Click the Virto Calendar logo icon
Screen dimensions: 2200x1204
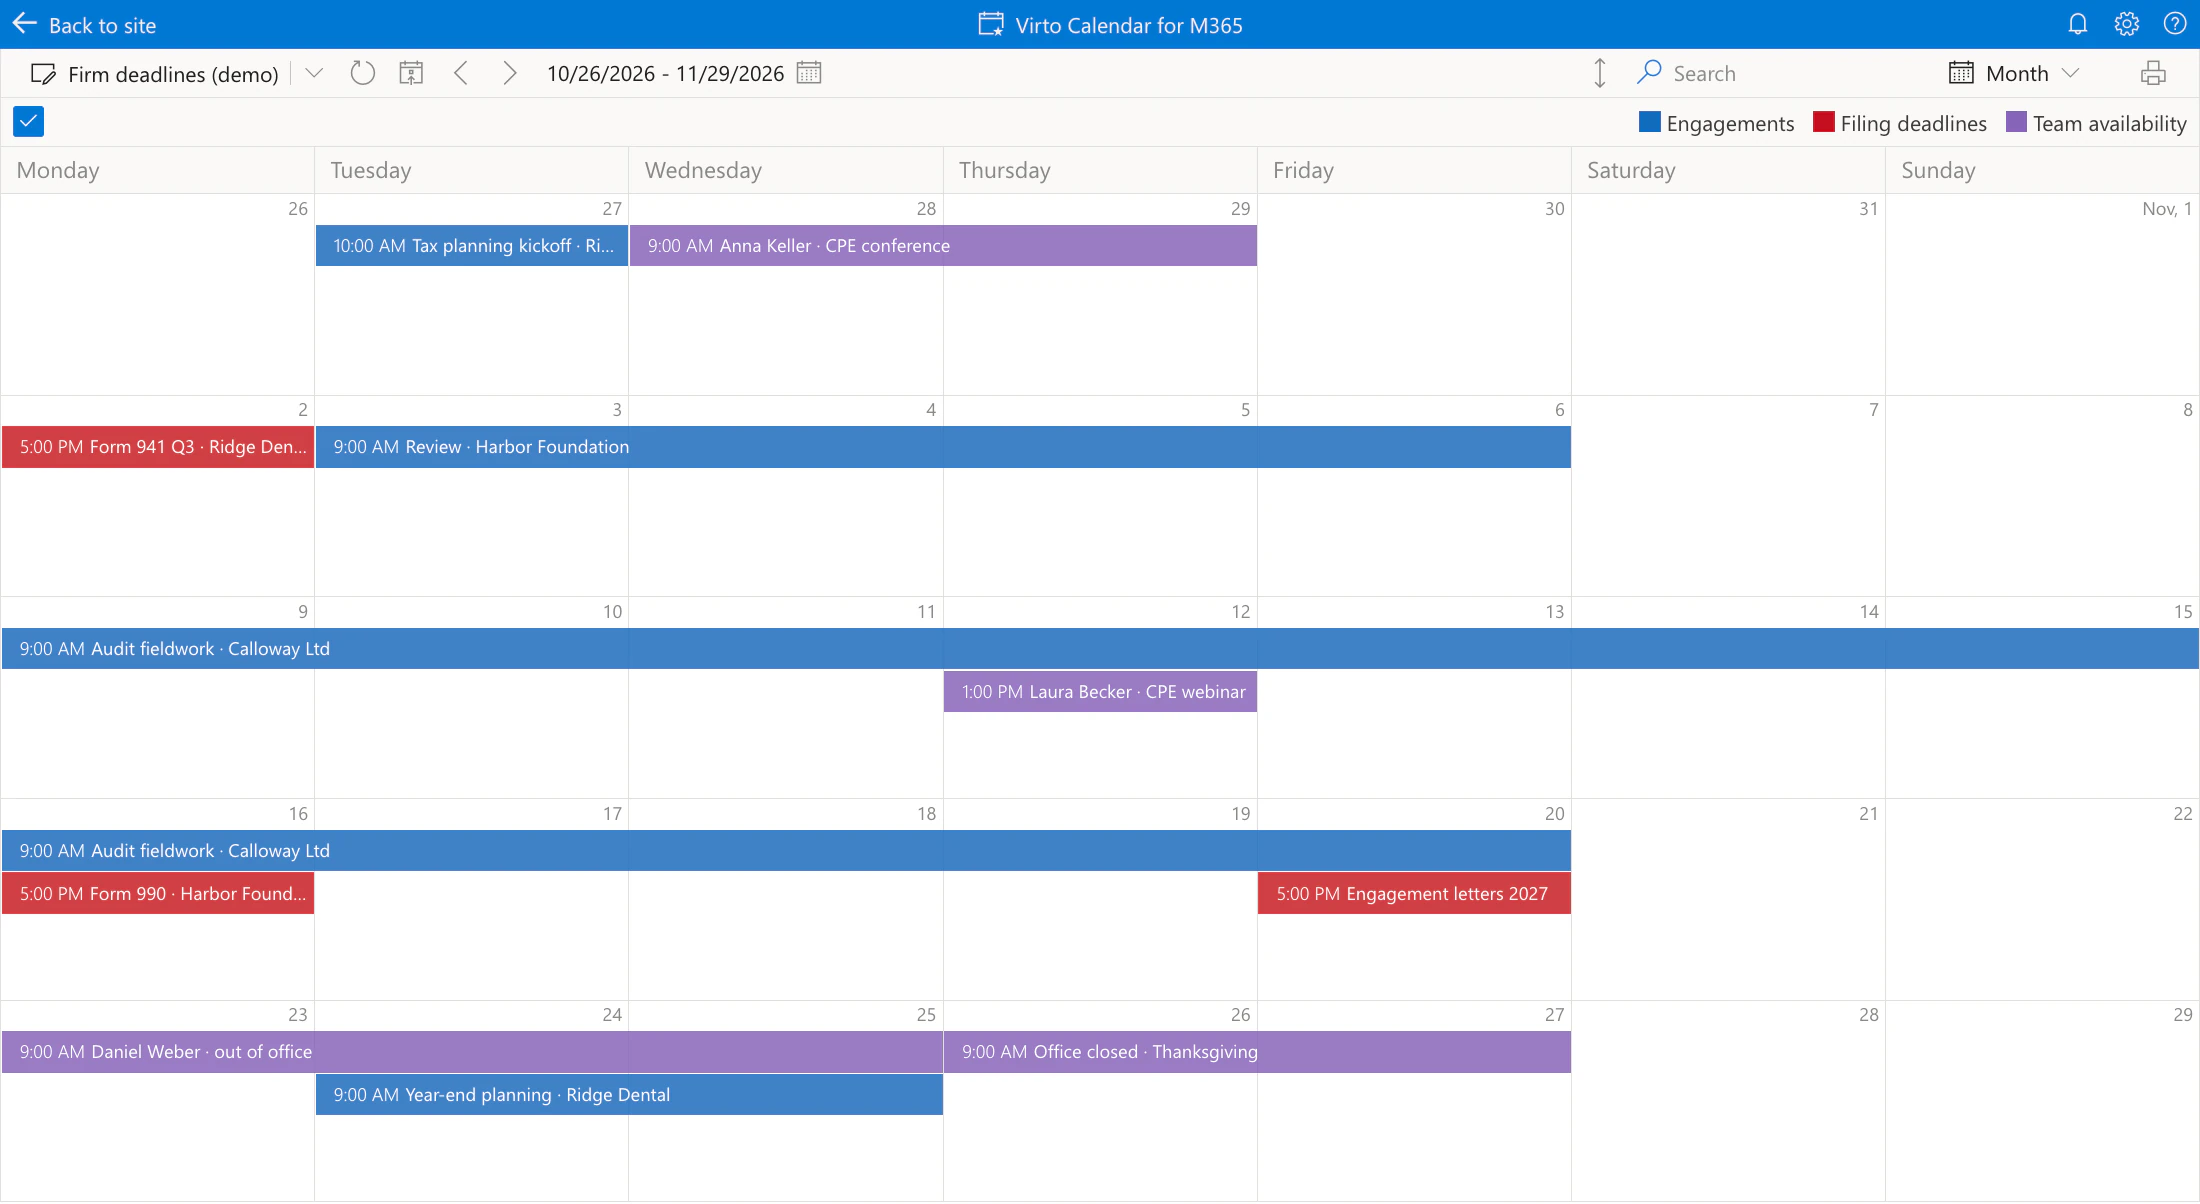[x=991, y=24]
